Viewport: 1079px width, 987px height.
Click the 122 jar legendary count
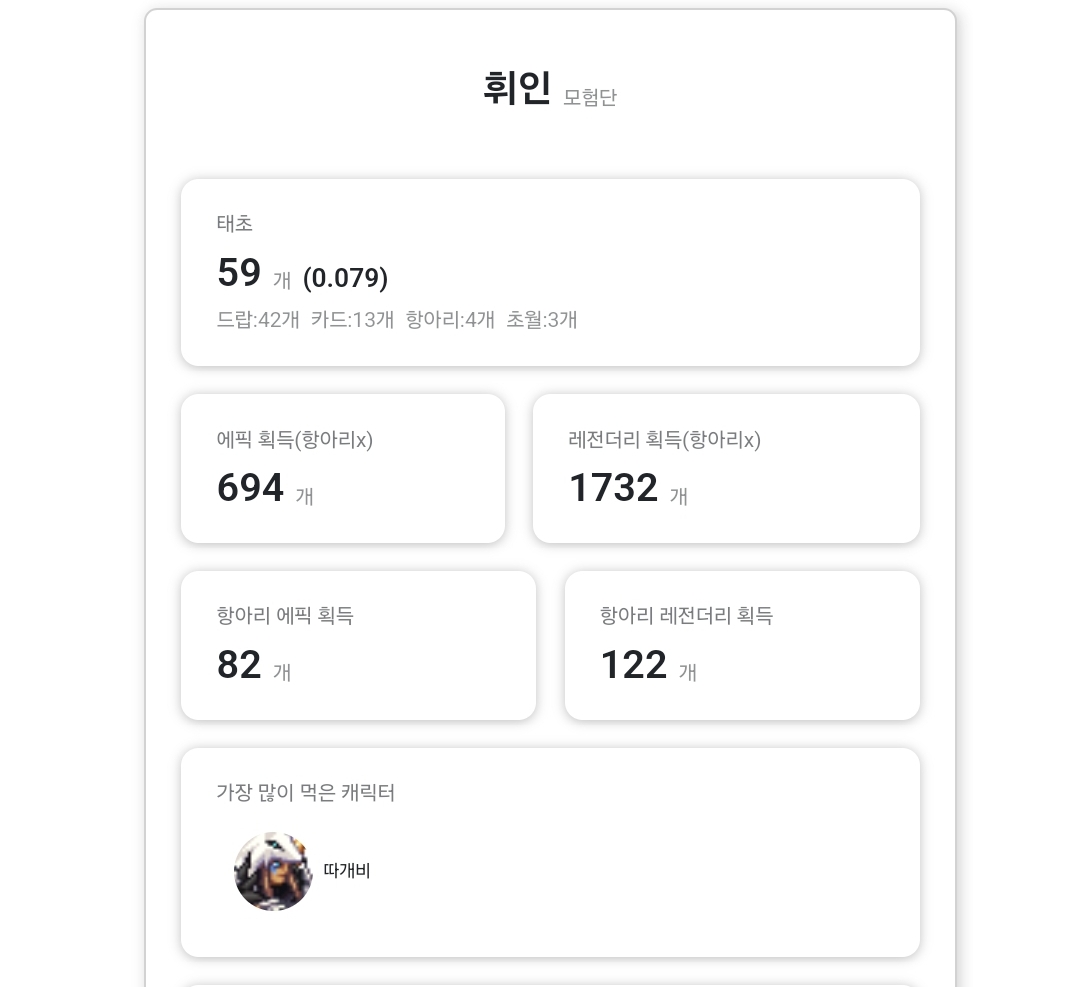pos(633,665)
